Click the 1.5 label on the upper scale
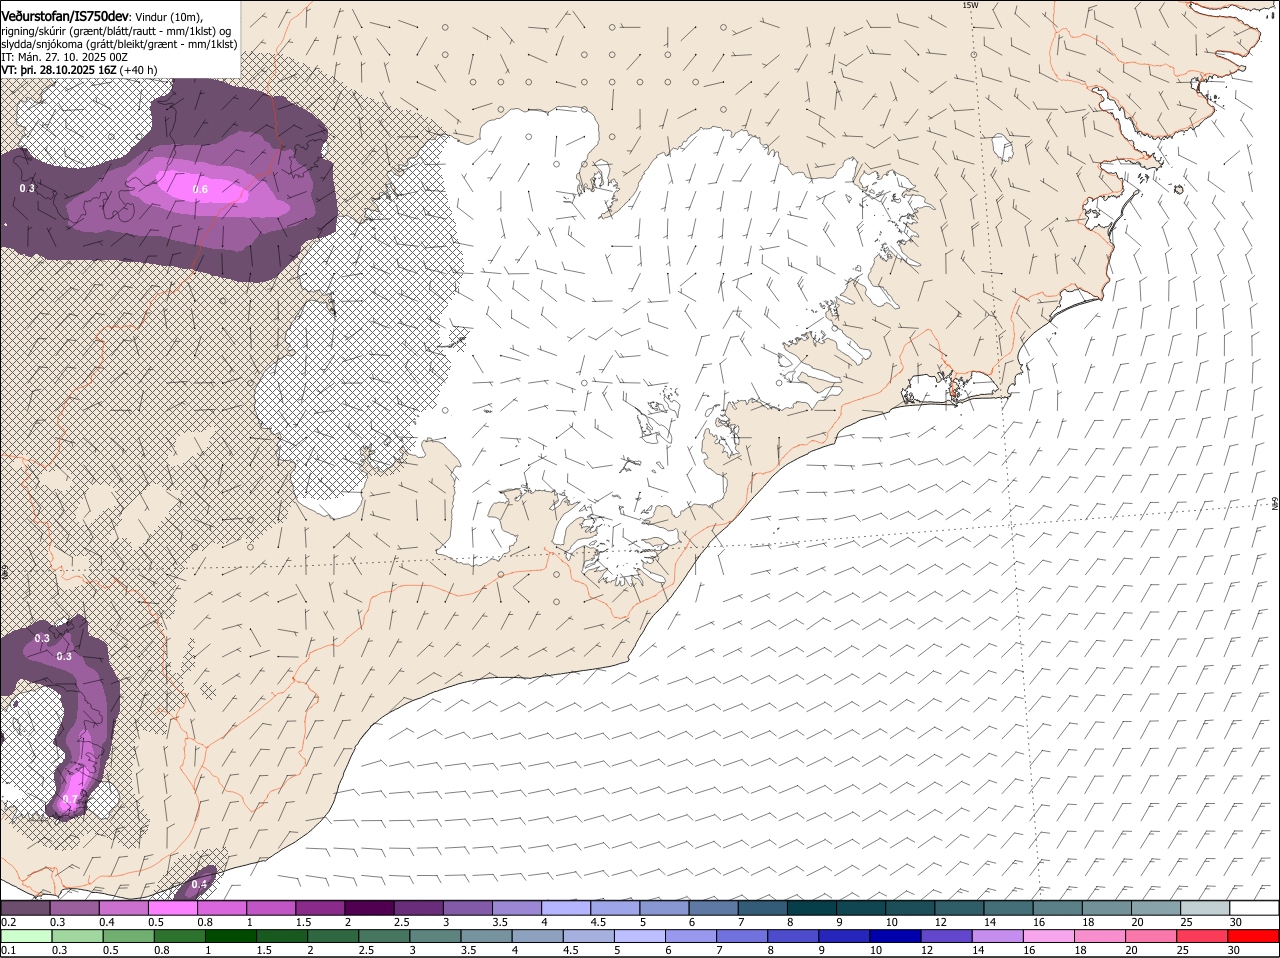The height and width of the screenshot is (958, 1280). click(302, 922)
